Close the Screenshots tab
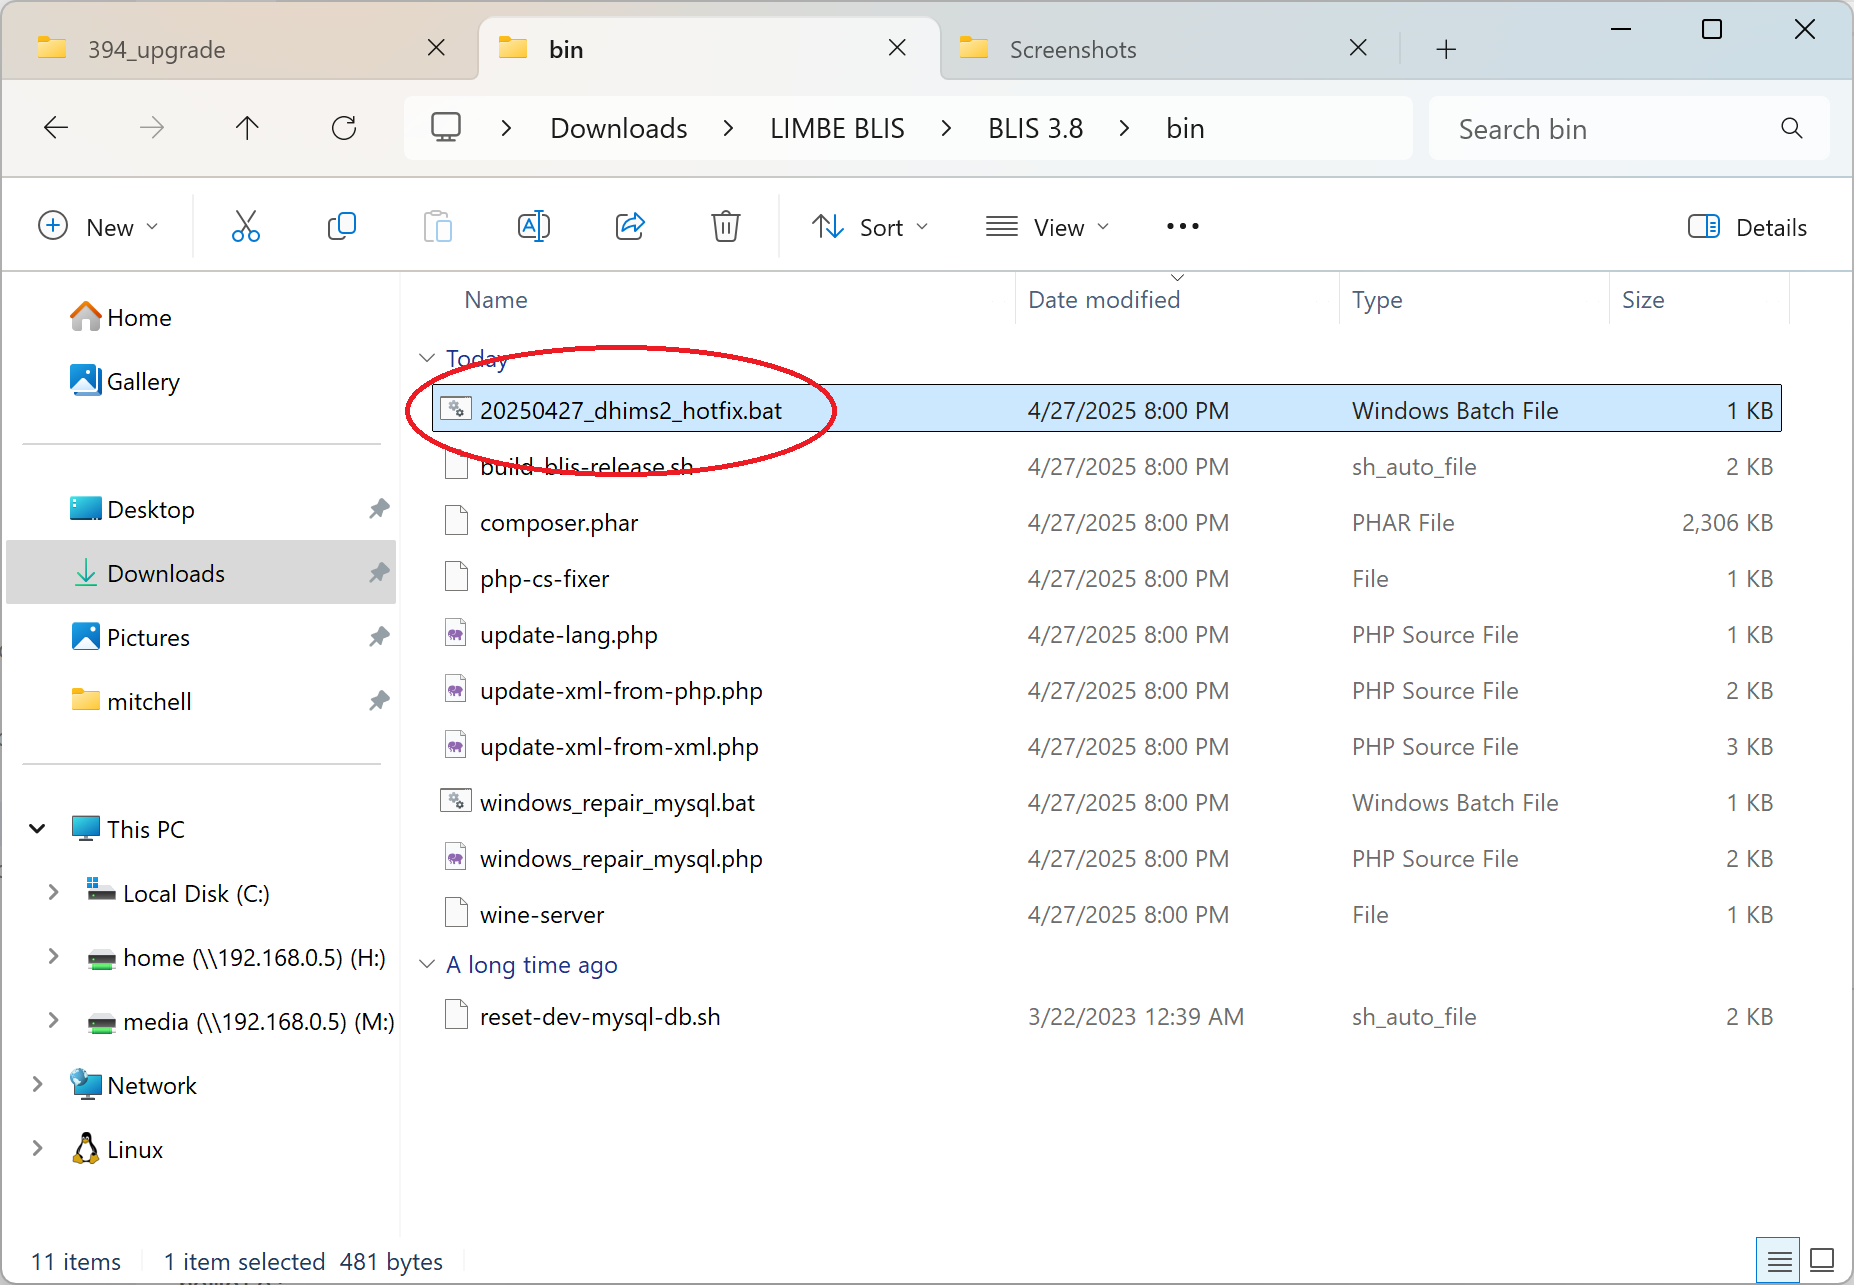This screenshot has width=1854, height=1285. [x=1358, y=48]
